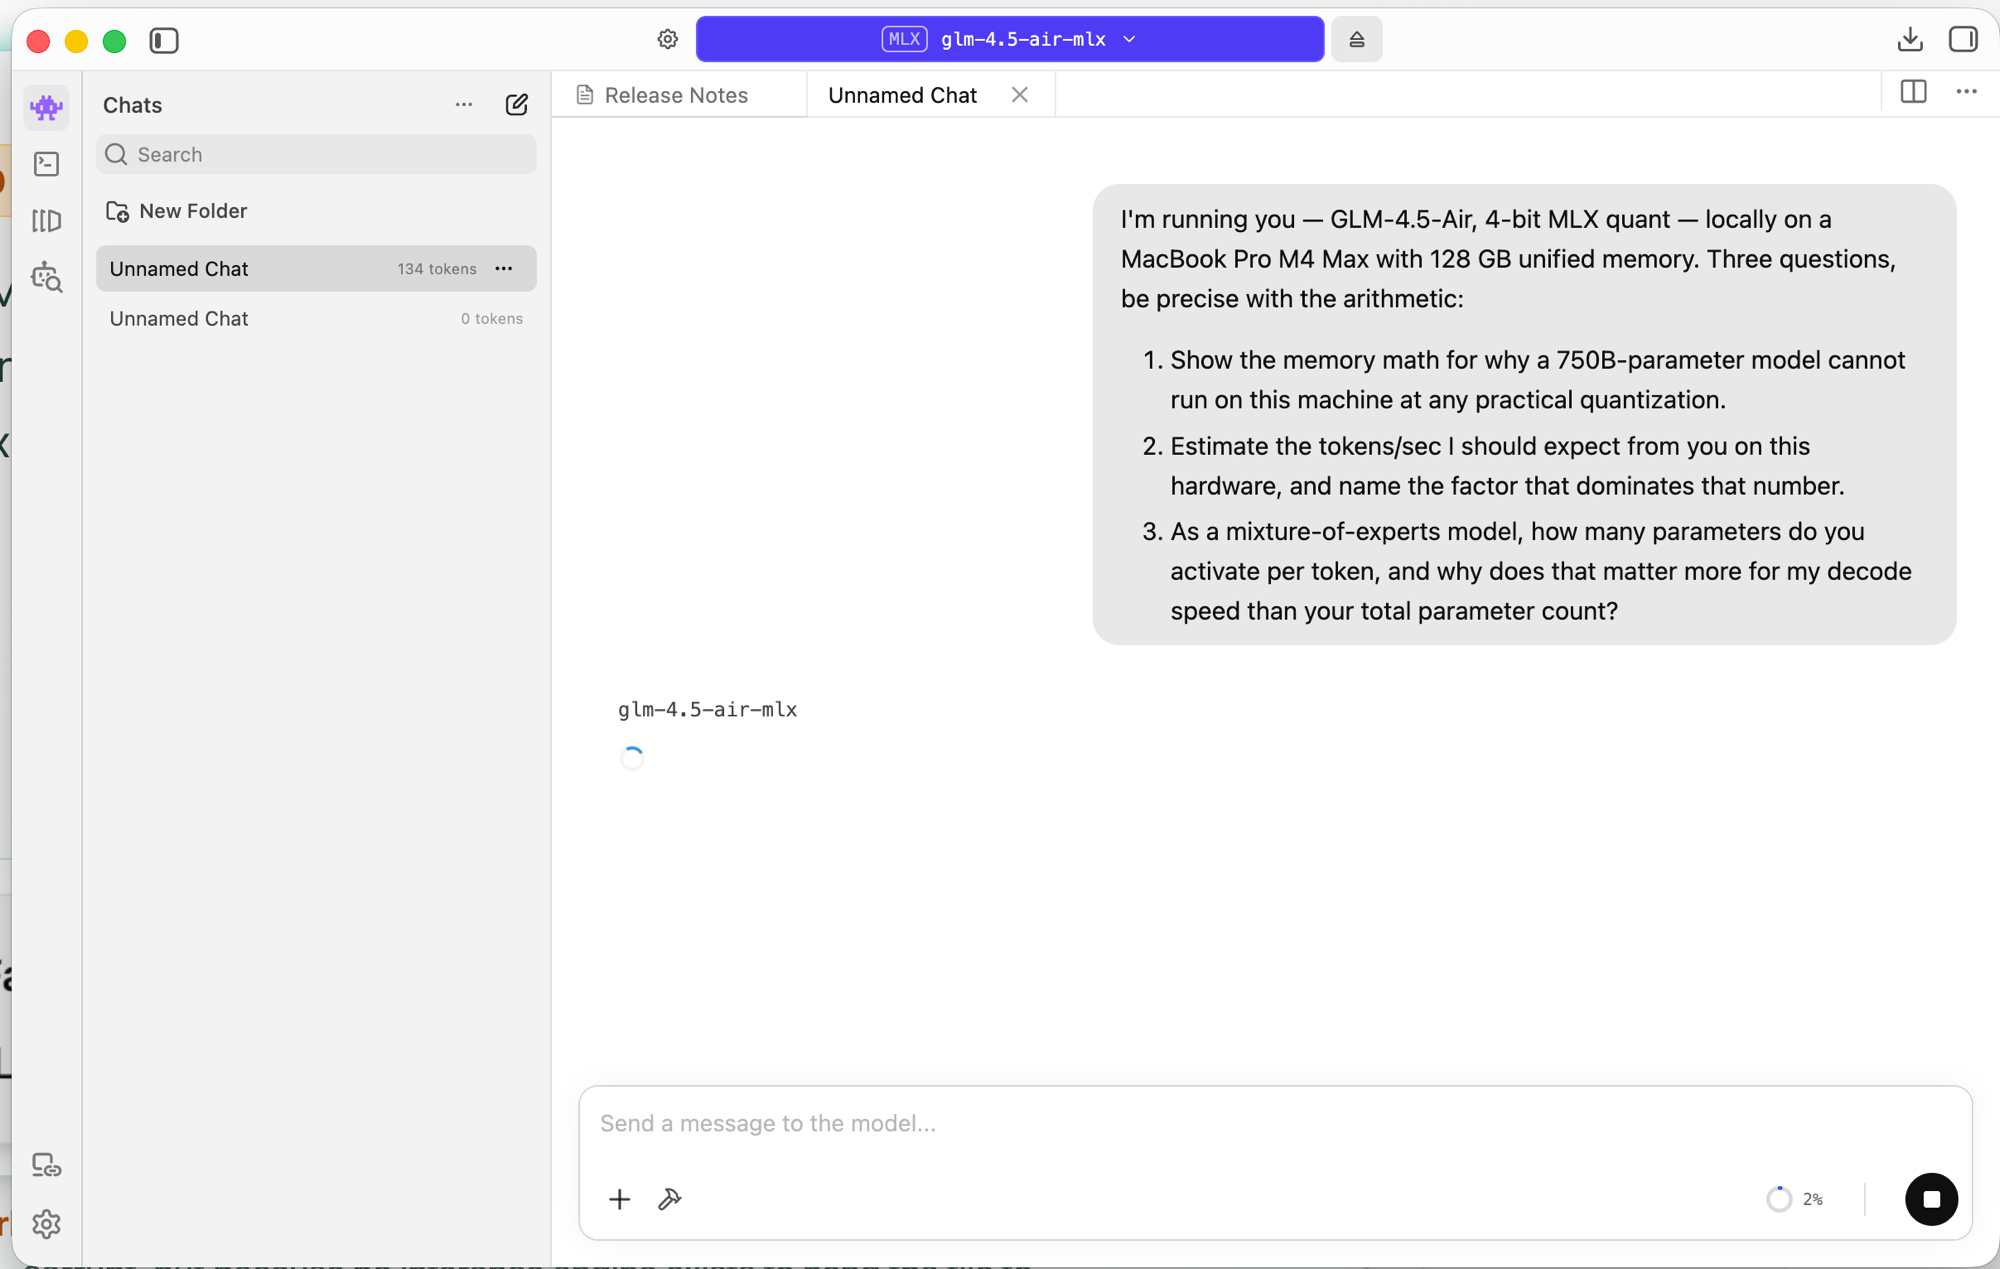Image resolution: width=2000 pixels, height=1269 pixels.
Task: Open Chats panel more options menu
Action: coord(464,105)
